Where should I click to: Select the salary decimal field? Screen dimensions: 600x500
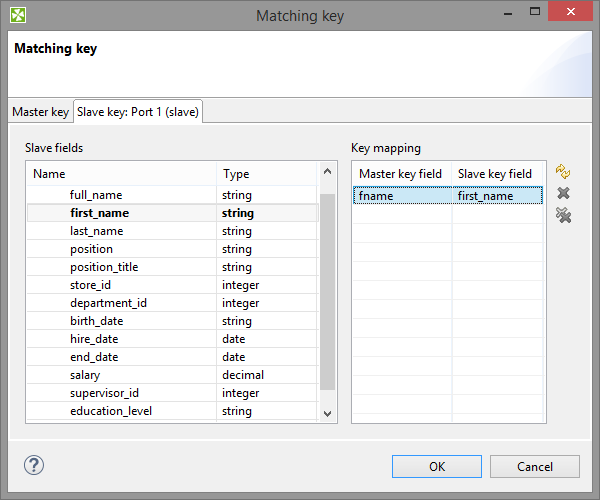tap(86, 375)
